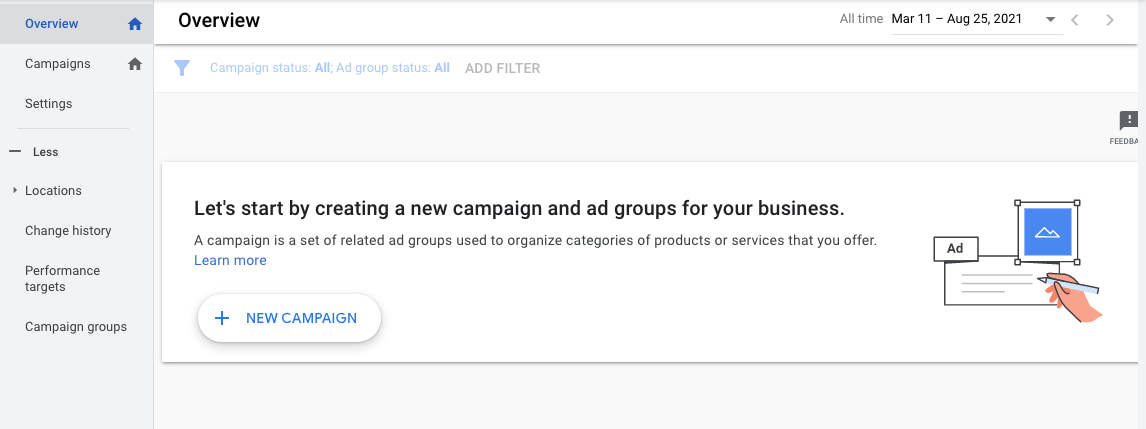Viewport: 1146px width, 429px height.
Task: Open Performance targets page
Action: (62, 278)
